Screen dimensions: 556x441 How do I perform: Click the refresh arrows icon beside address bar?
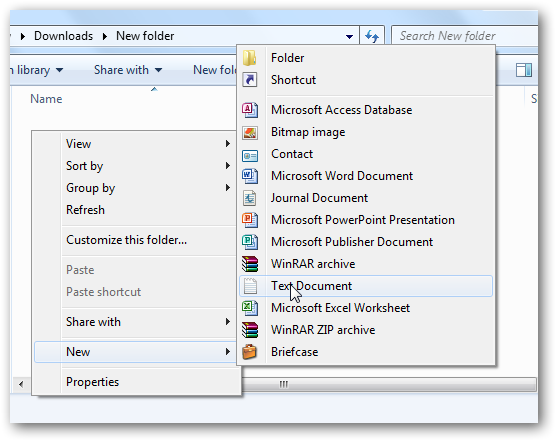(x=372, y=36)
